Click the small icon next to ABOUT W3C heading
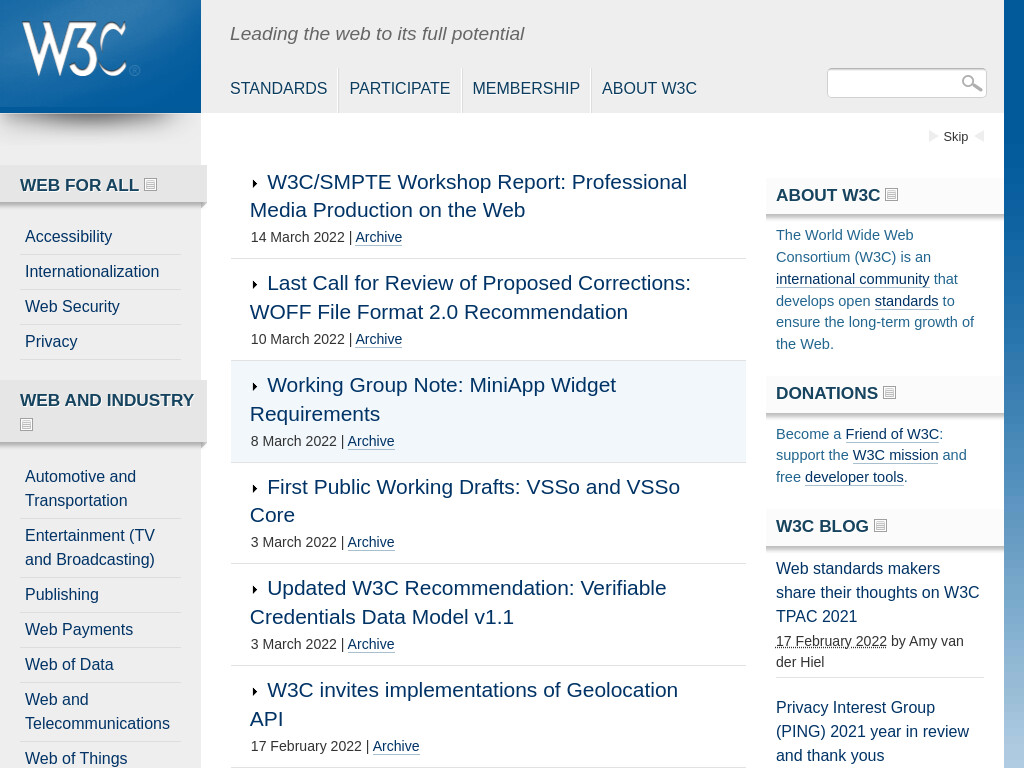The image size is (1024, 768). click(x=891, y=195)
